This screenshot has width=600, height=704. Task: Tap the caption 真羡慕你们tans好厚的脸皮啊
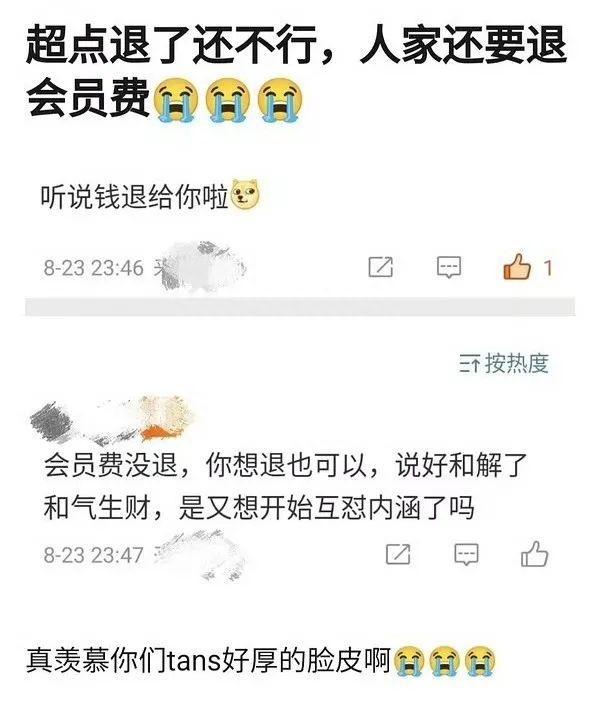(208, 660)
